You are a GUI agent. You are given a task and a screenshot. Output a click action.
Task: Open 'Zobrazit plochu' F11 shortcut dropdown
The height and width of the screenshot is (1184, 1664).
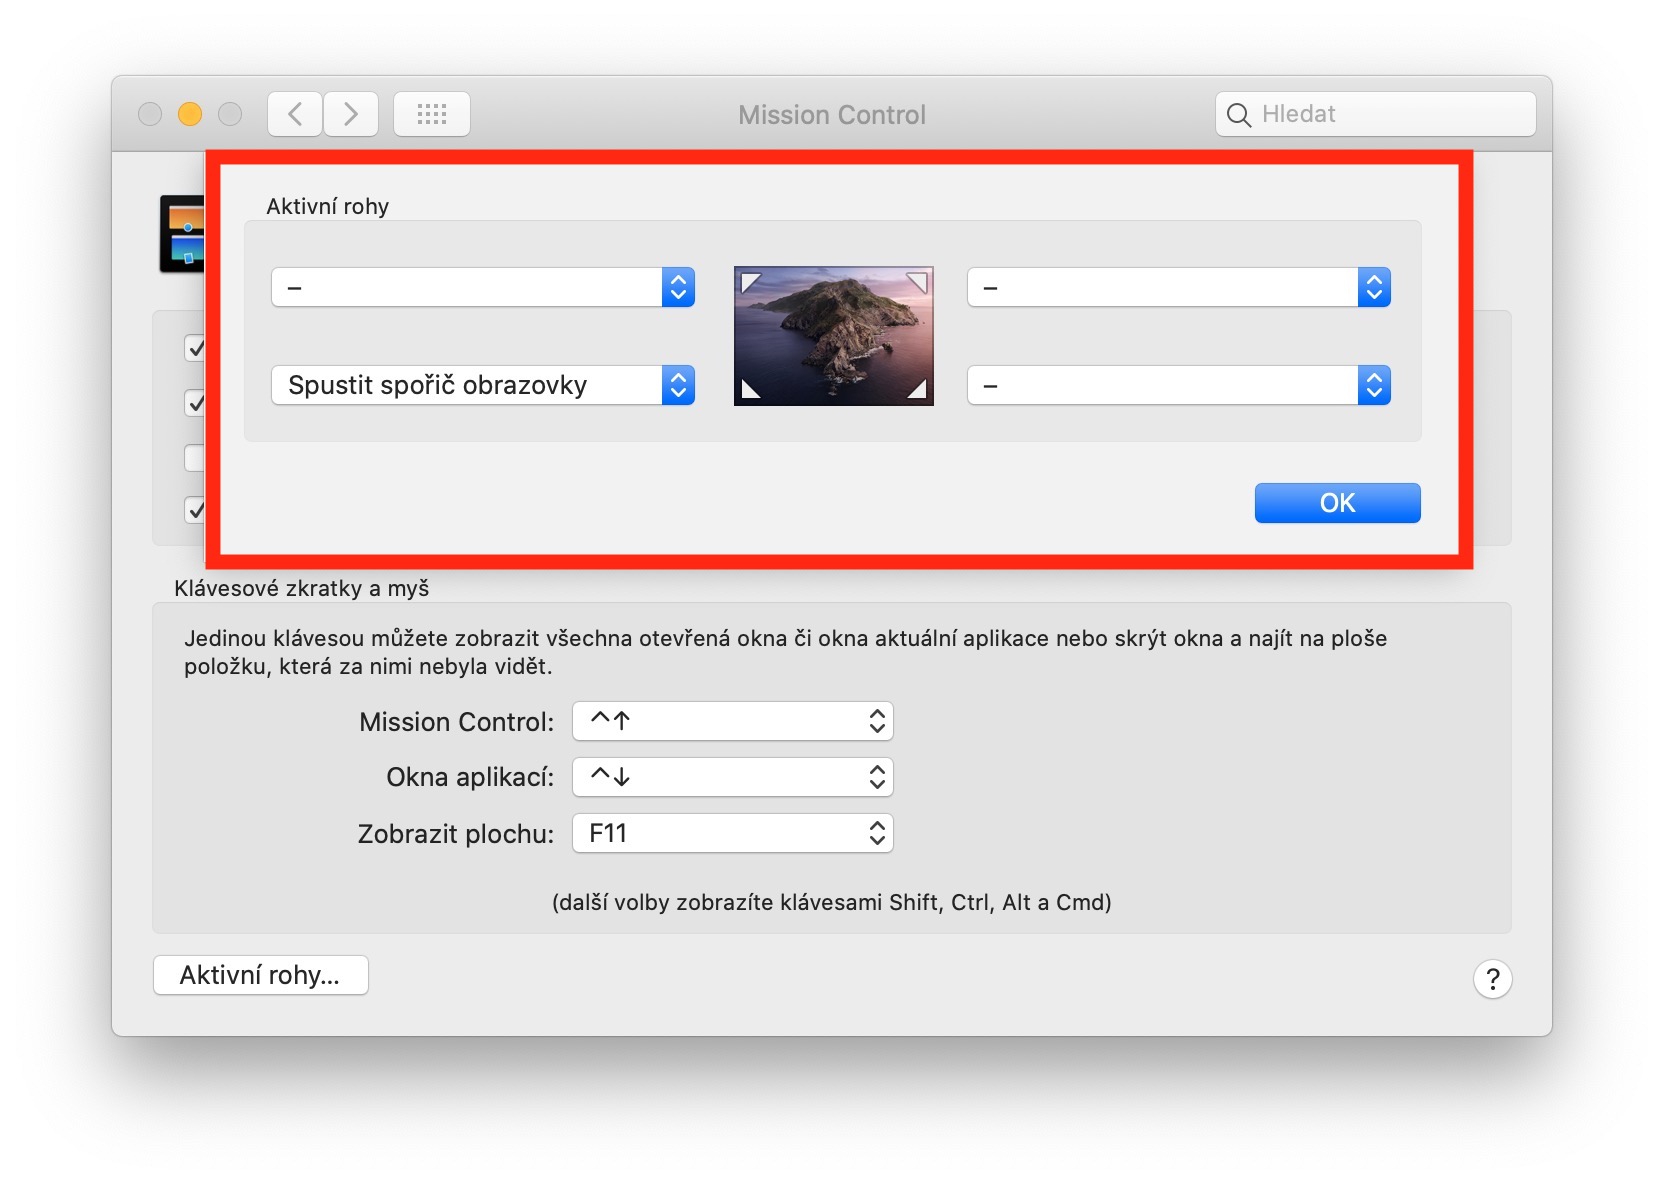pyautogui.click(x=732, y=833)
